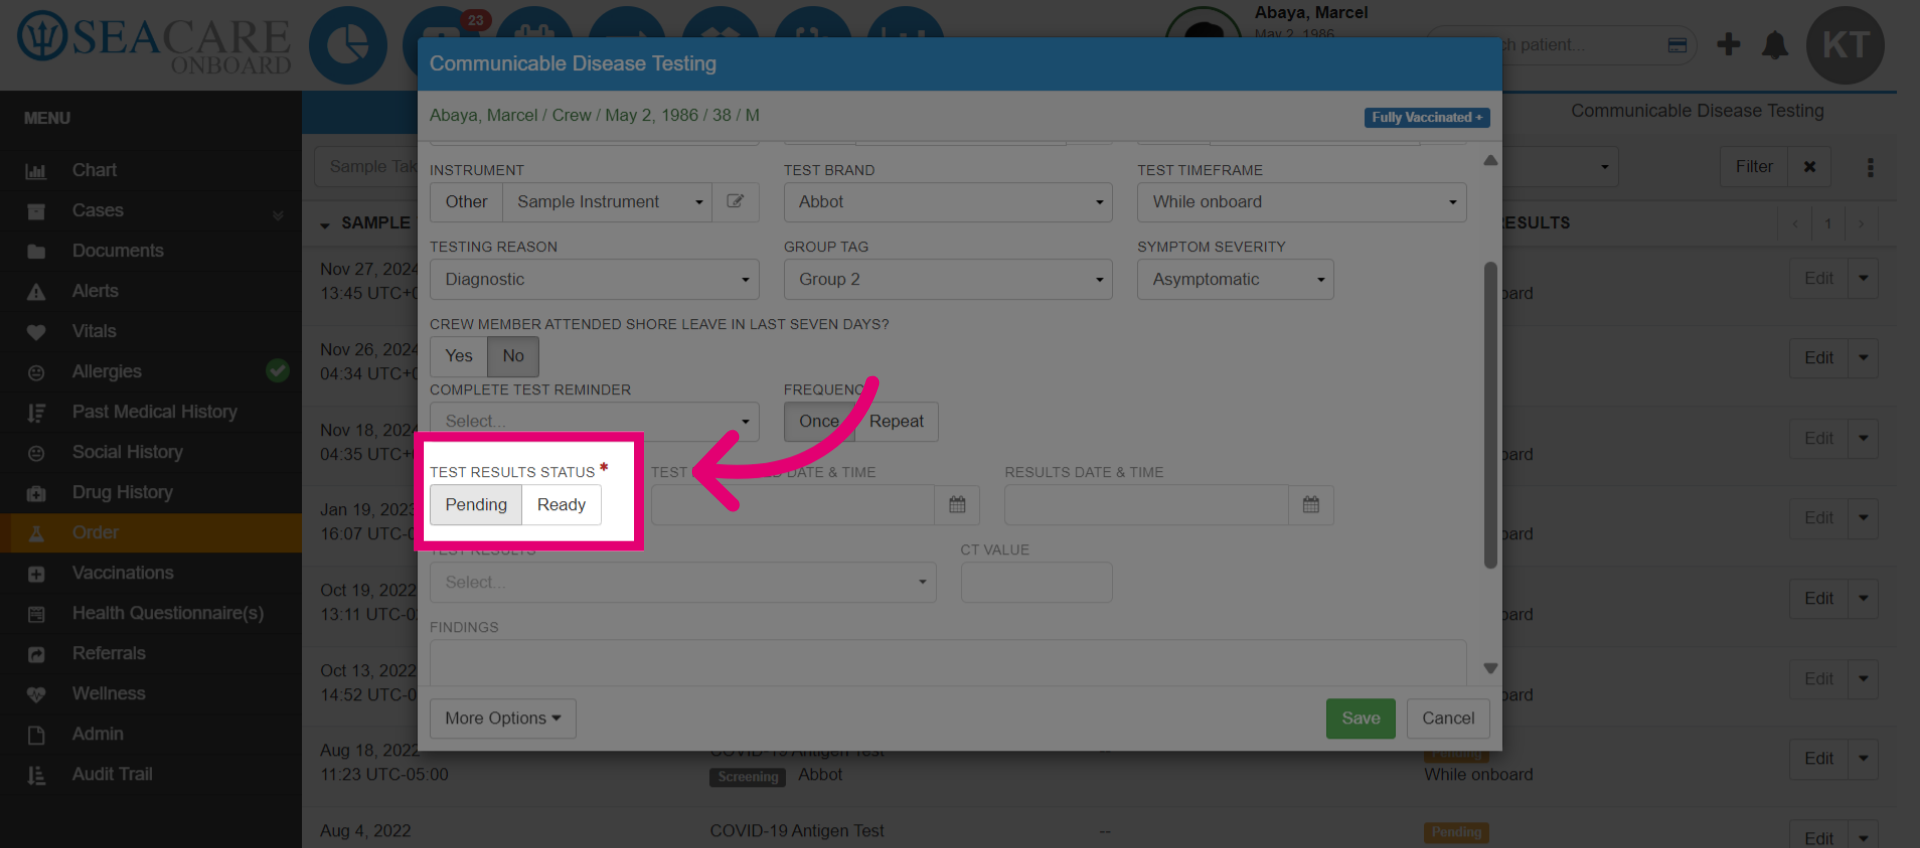This screenshot has width=1920, height=848.
Task: Go to Documents in sidebar
Action: click(x=117, y=250)
